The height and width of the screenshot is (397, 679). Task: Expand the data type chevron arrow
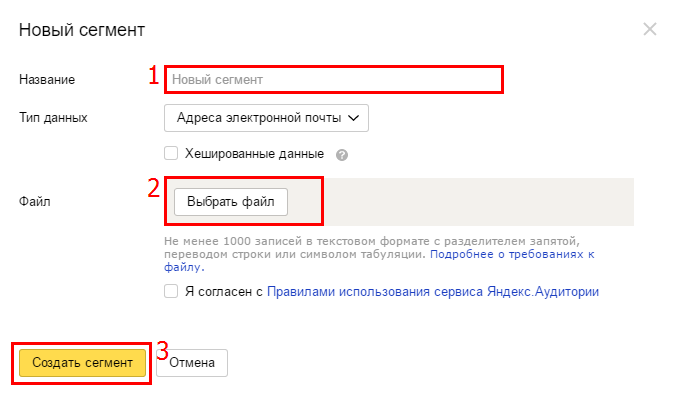point(354,118)
